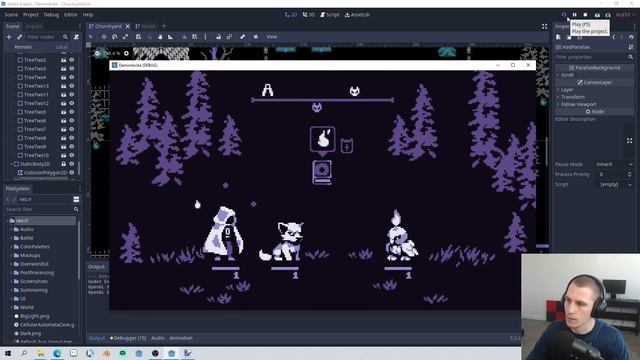
Task: Toggle visibility of StaticBody2D node
Action: pos(72,164)
